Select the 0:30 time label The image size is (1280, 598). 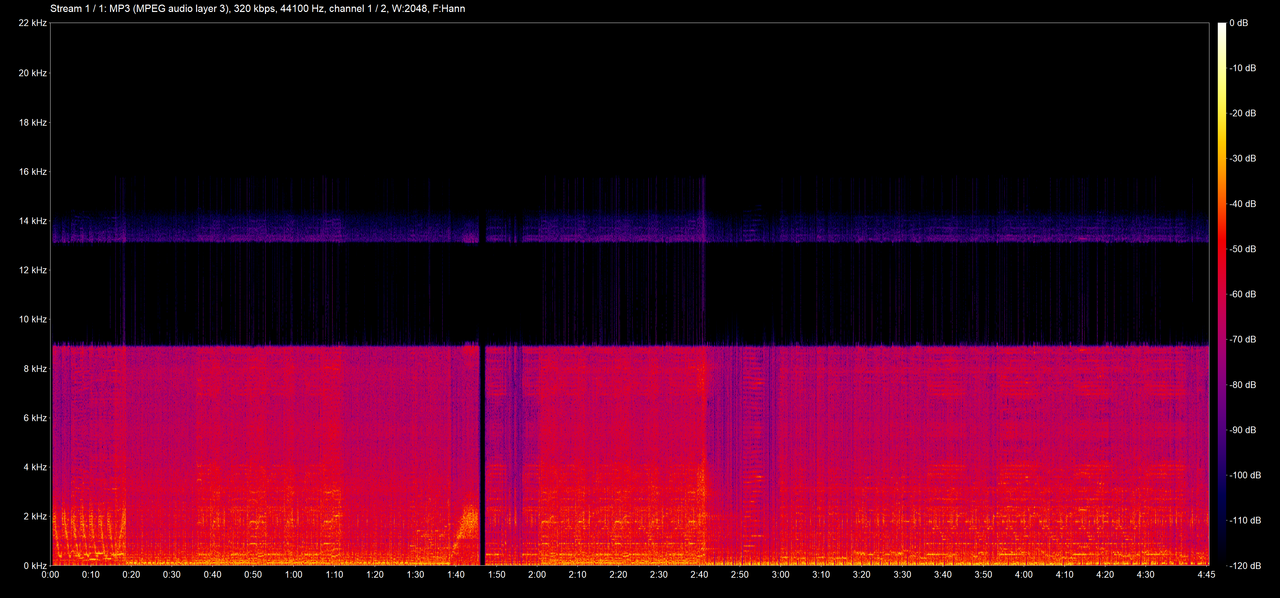pos(172,576)
